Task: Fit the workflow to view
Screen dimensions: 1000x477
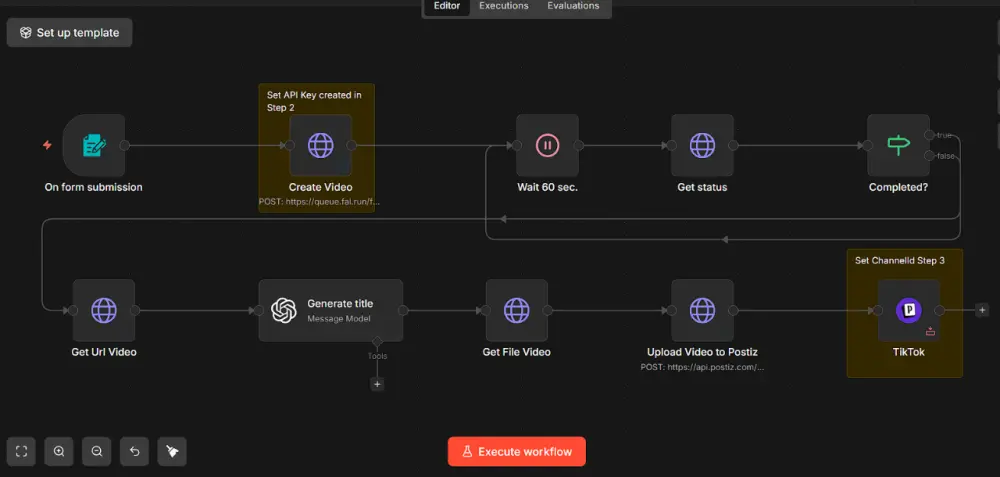Action: coord(22,452)
